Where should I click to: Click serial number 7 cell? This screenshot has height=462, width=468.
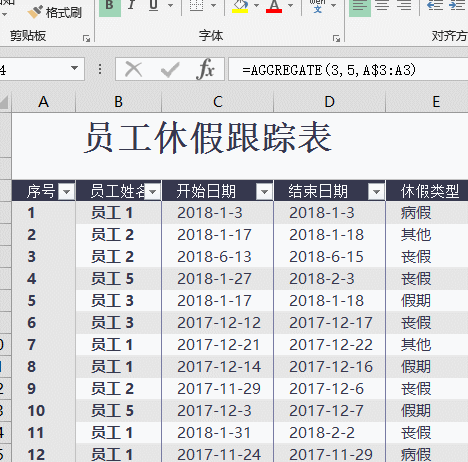click(43, 345)
